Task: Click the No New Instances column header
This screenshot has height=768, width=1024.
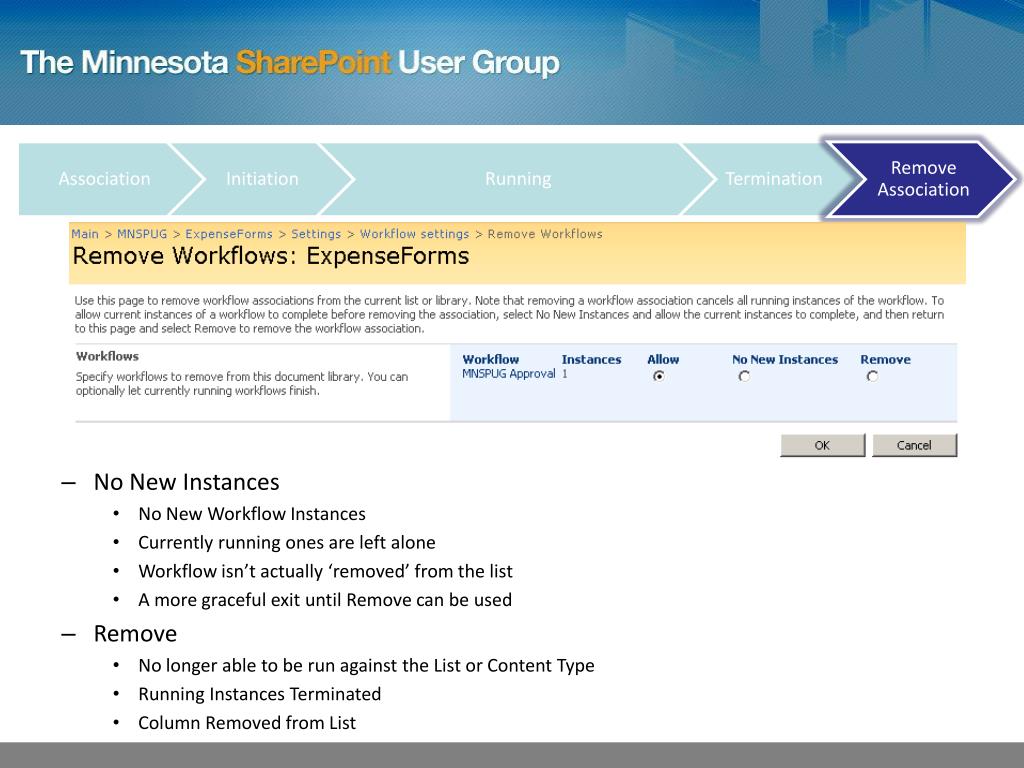Action: tap(785, 359)
